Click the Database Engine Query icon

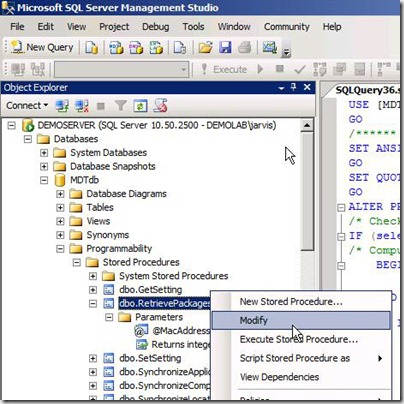pyautogui.click(x=91, y=47)
